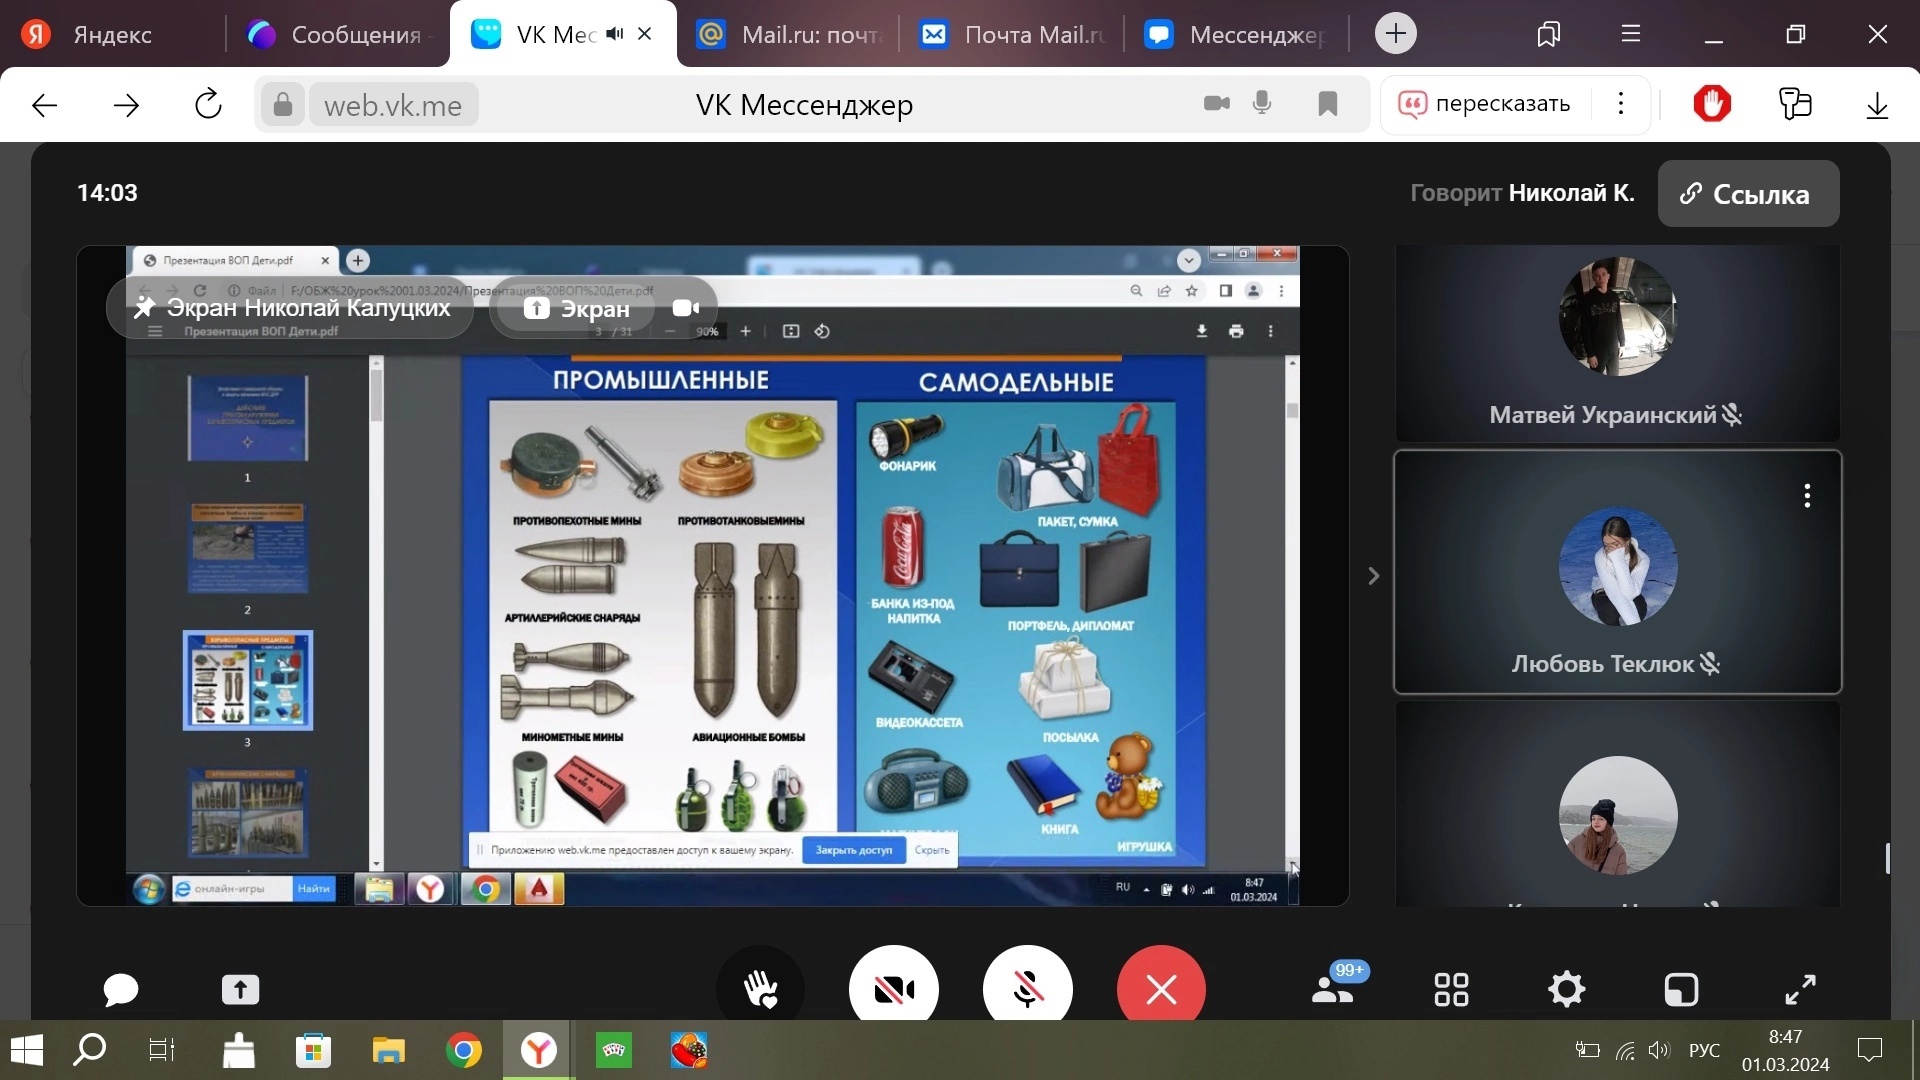Open the browser translate/feedback extension icon
The height and width of the screenshot is (1080, 1920).
point(1795,104)
